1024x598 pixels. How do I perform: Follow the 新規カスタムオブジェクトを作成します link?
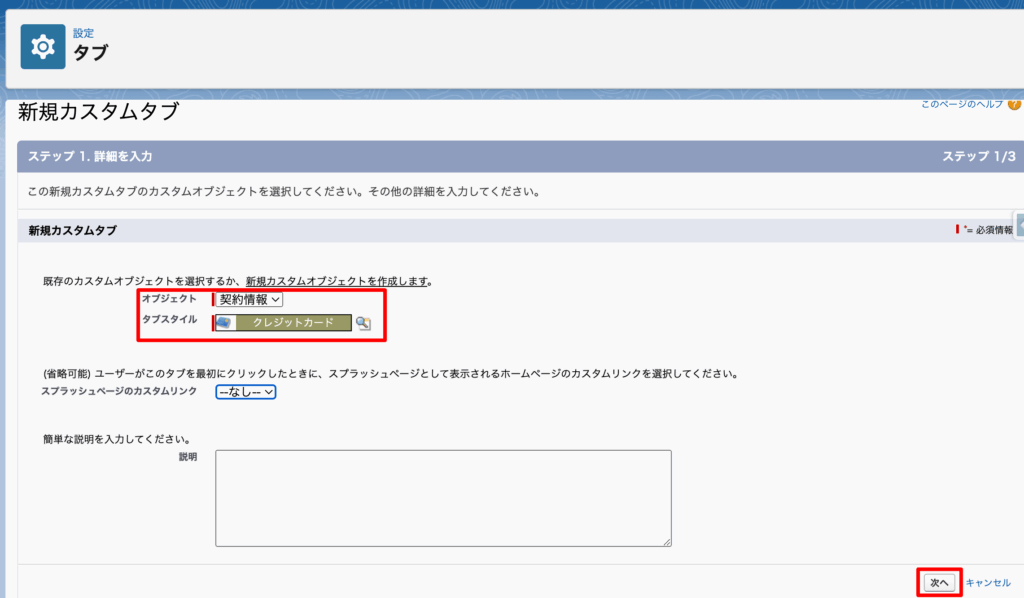[337, 281]
